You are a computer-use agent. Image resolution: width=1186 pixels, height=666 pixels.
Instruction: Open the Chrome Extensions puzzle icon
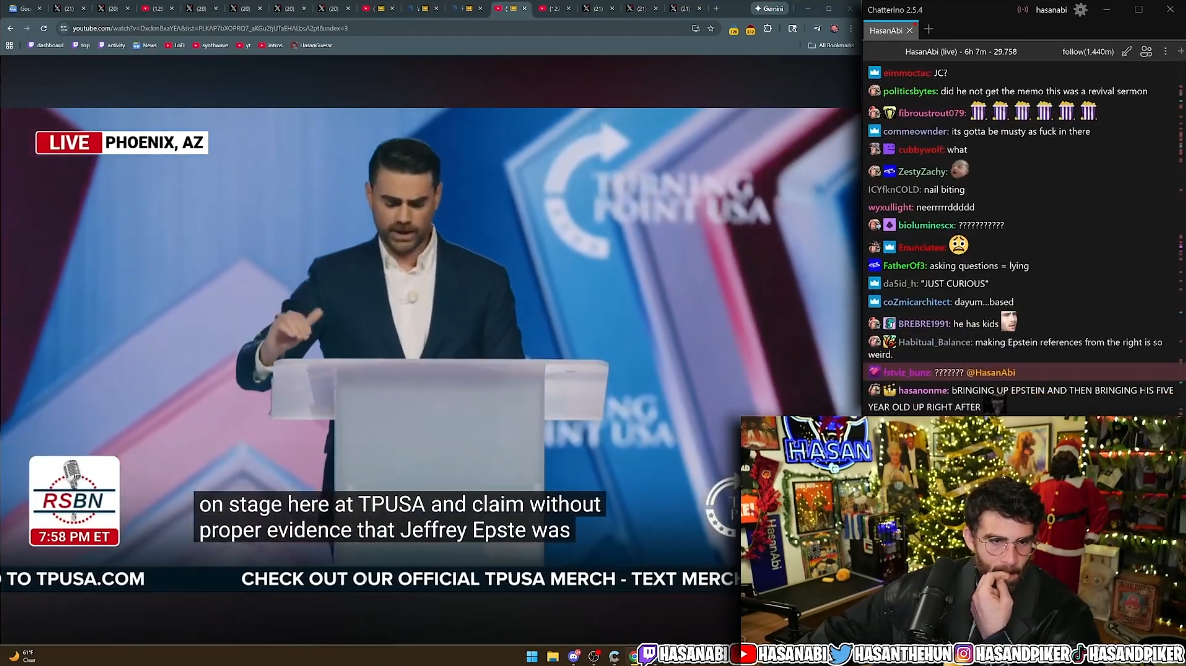pos(768,29)
